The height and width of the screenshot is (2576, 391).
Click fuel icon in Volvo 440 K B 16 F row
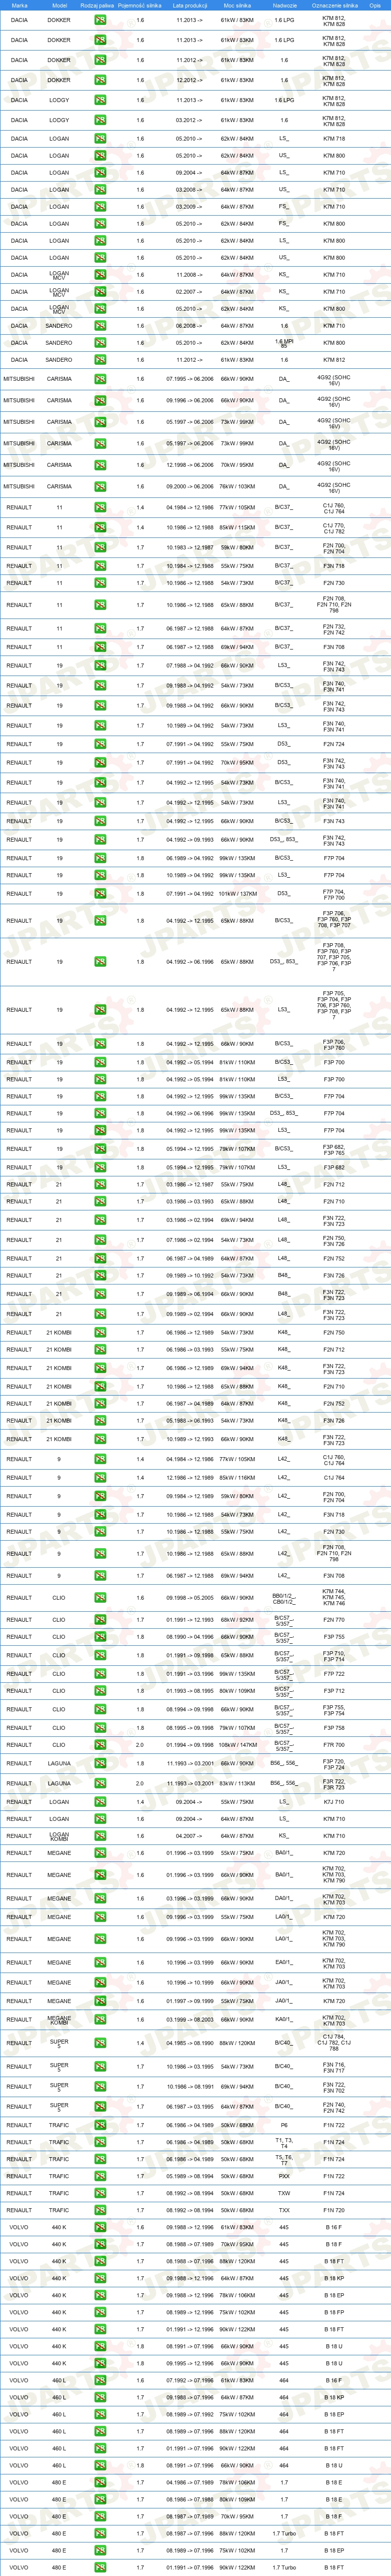(100, 2227)
